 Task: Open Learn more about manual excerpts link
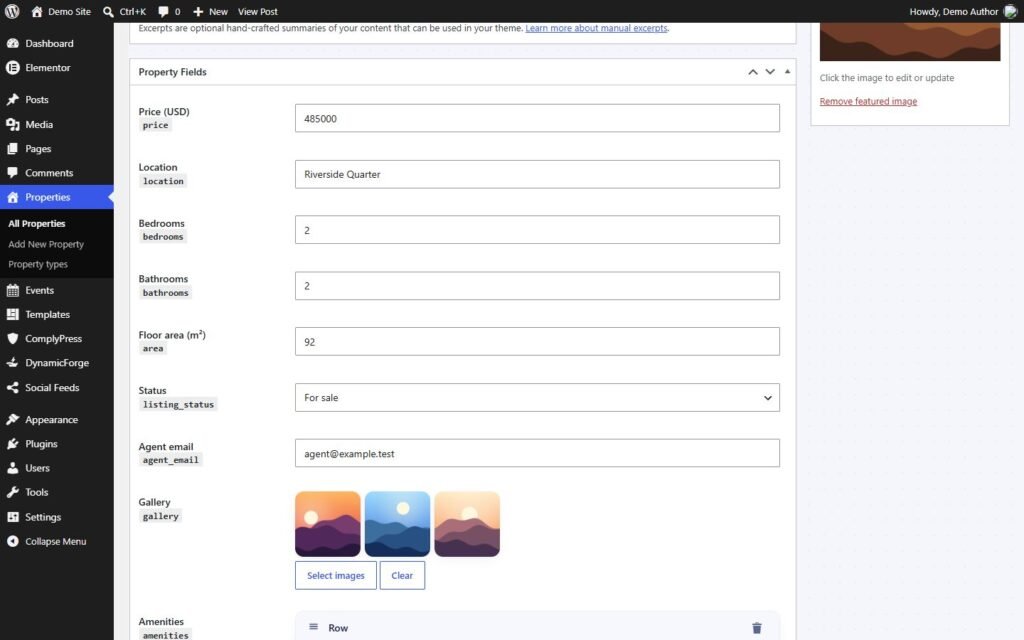coord(596,28)
